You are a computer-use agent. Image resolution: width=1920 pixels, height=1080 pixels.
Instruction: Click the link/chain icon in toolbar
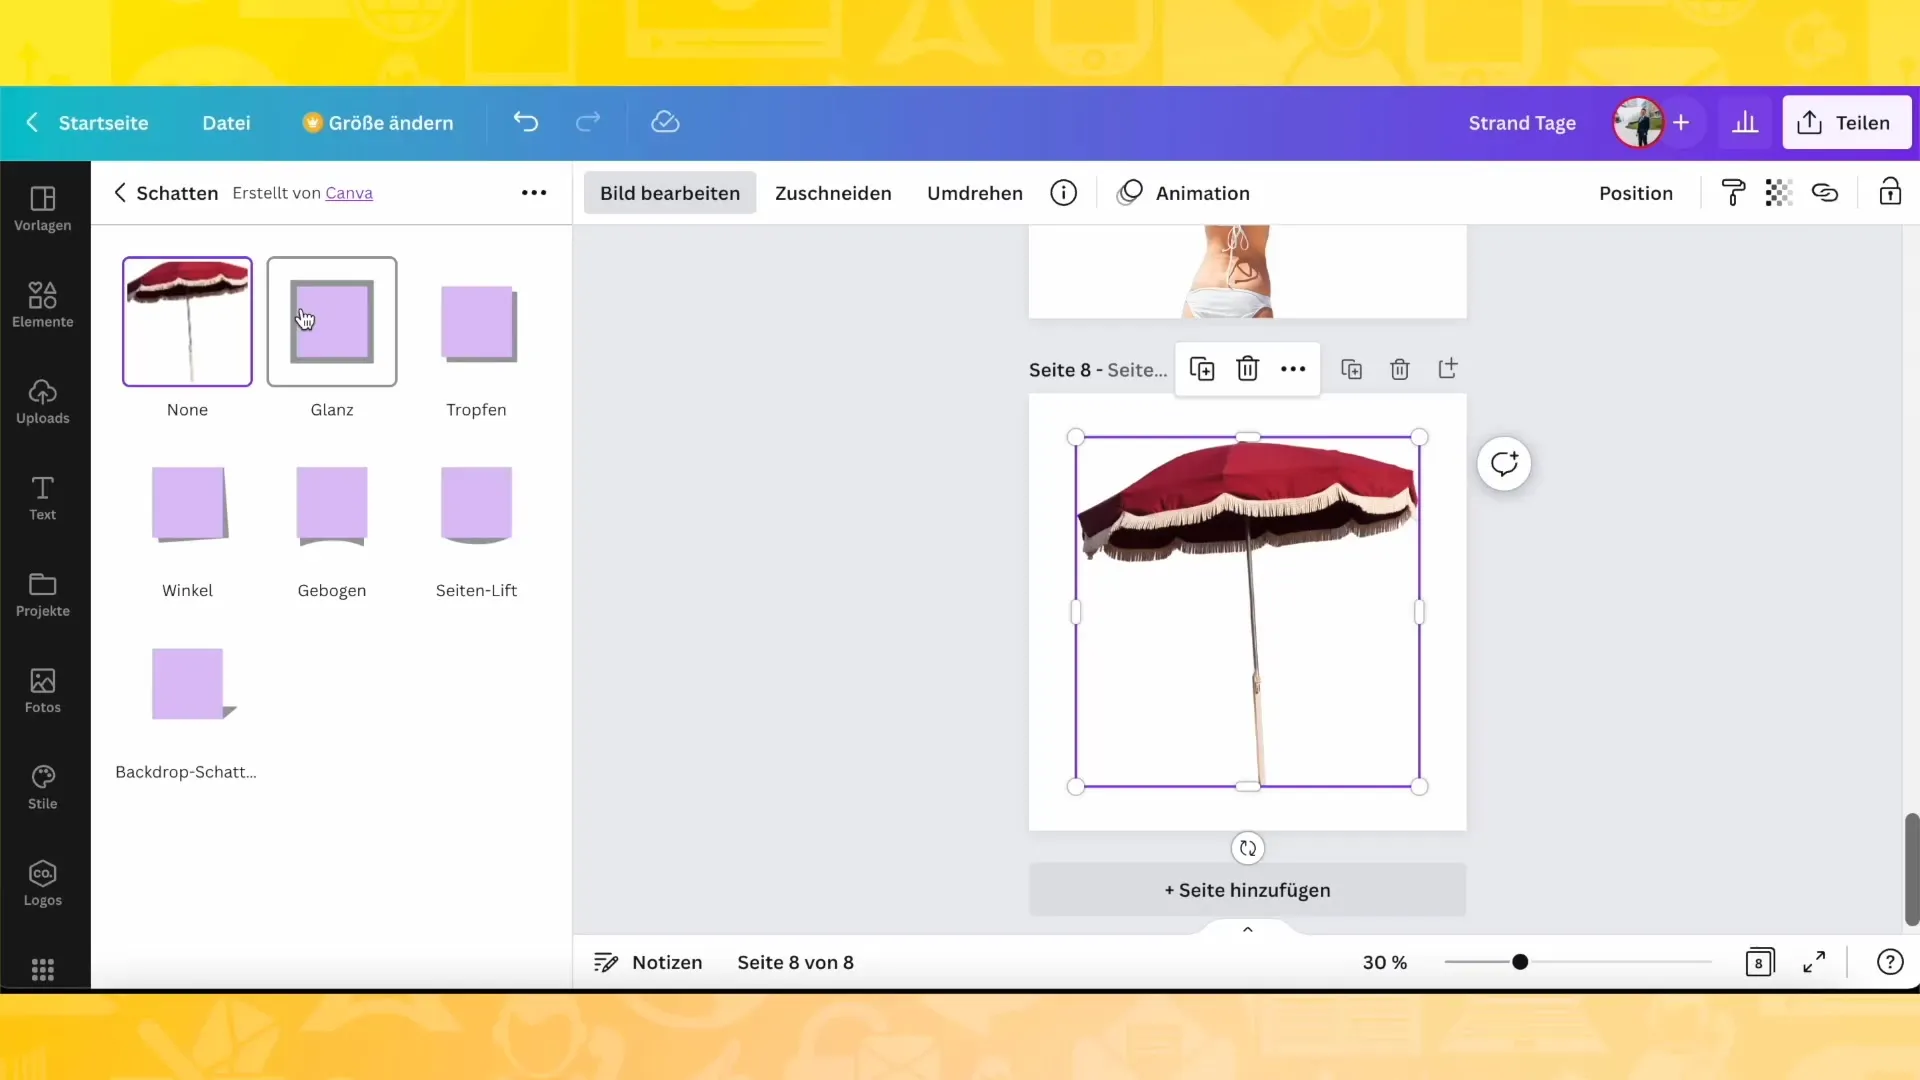pyautogui.click(x=1826, y=193)
